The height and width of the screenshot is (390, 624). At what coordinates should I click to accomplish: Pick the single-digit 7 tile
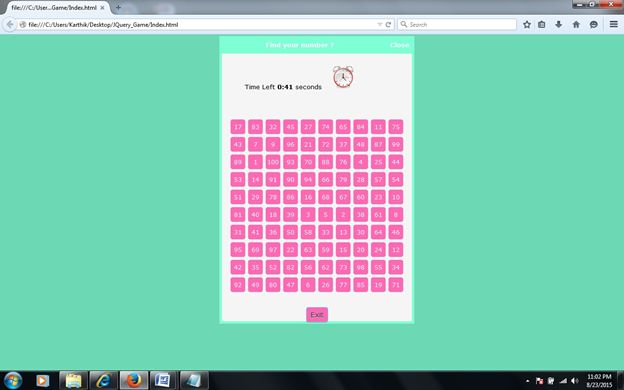255,144
